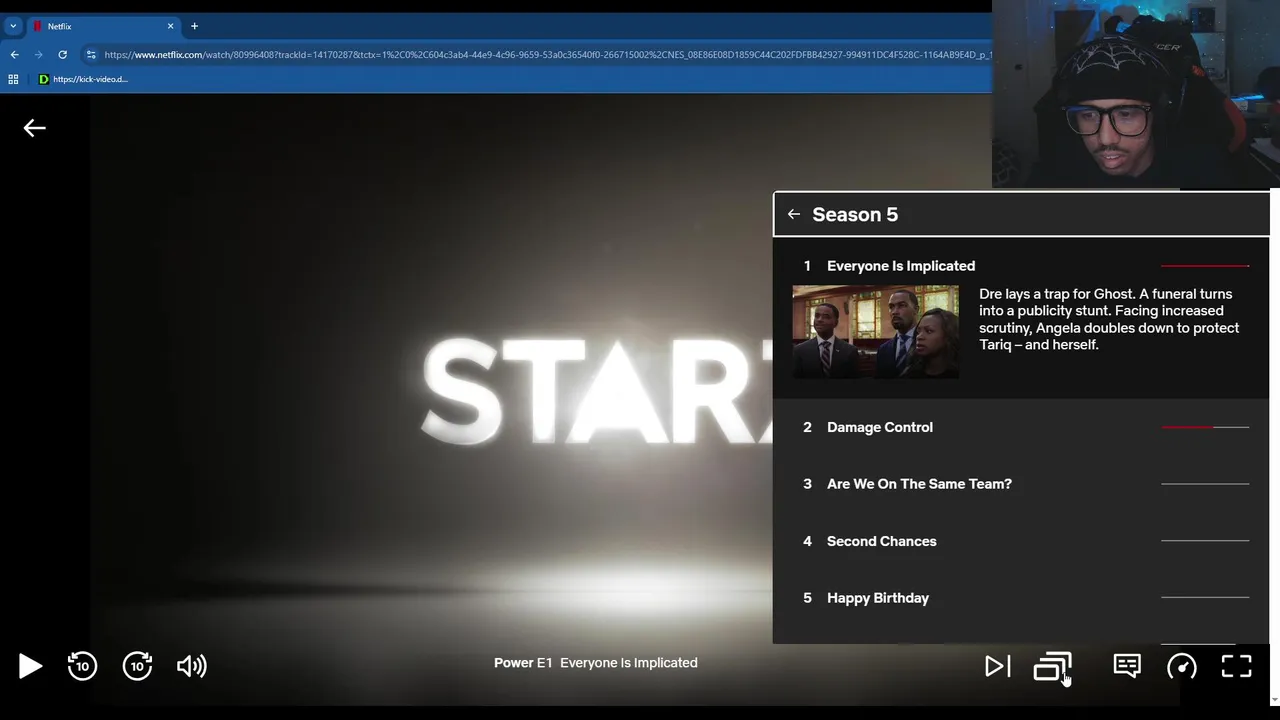Rewind 10 seconds
This screenshot has height=720, width=1280.
tap(82, 666)
